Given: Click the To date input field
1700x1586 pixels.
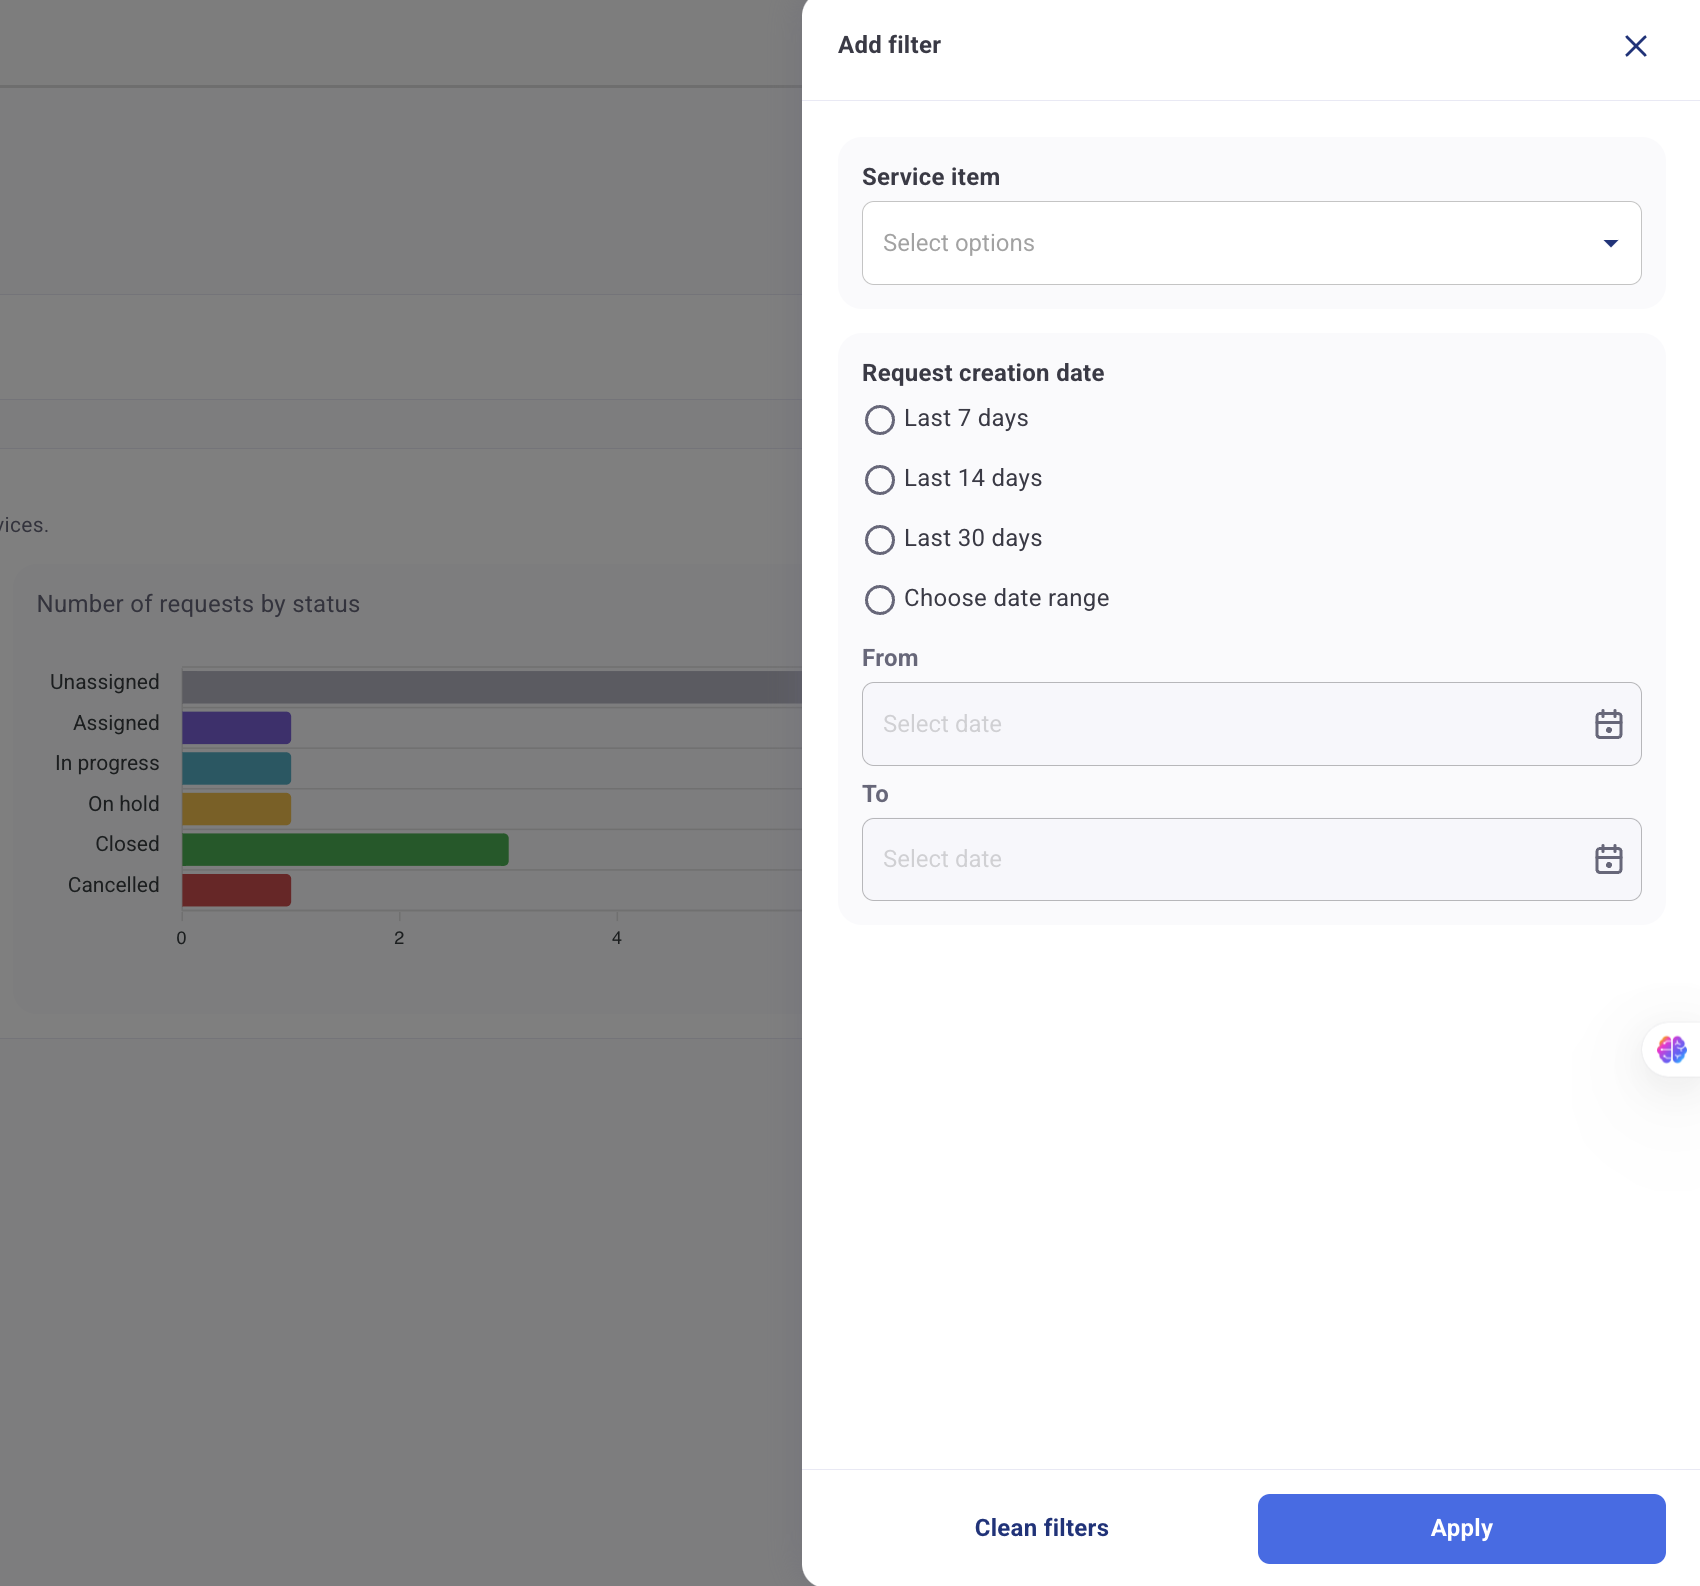Looking at the screenshot, I should (1251, 859).
